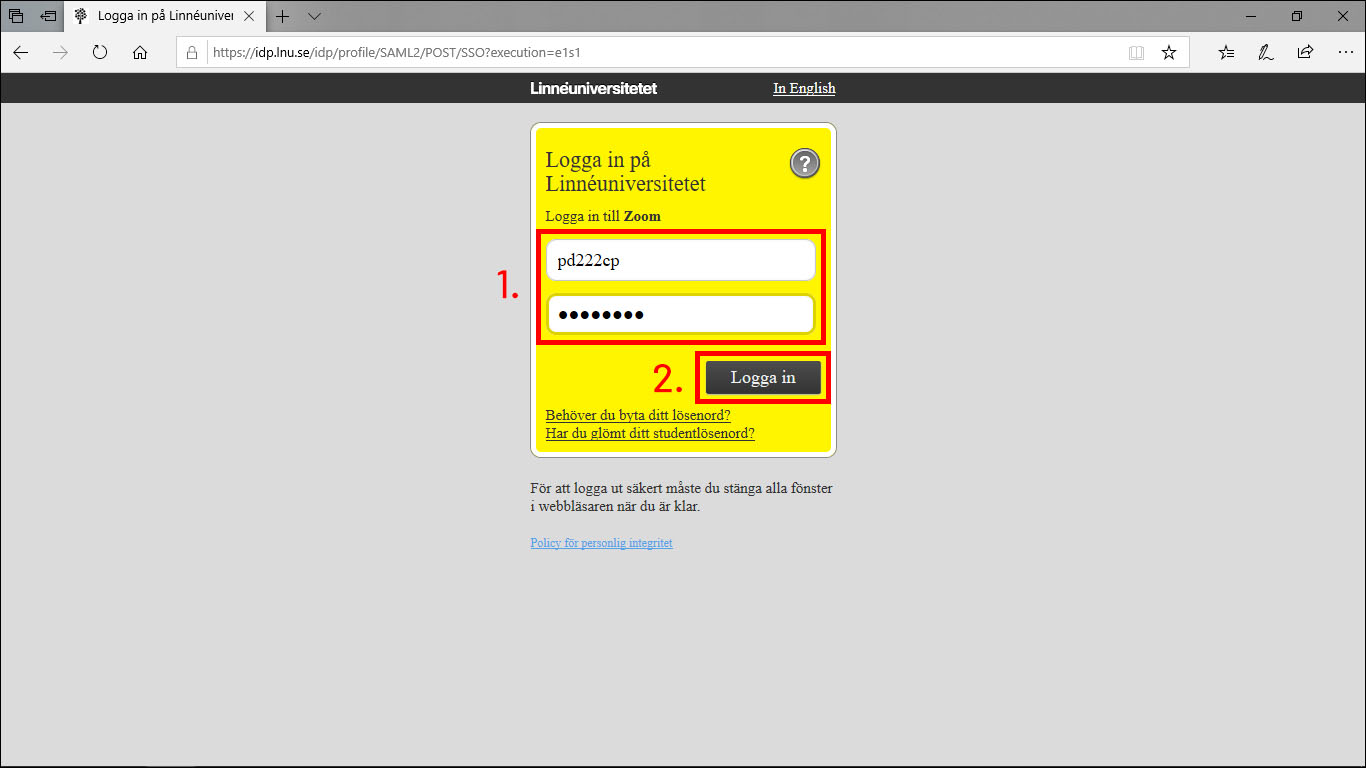Click the help question mark icon

tap(804, 164)
